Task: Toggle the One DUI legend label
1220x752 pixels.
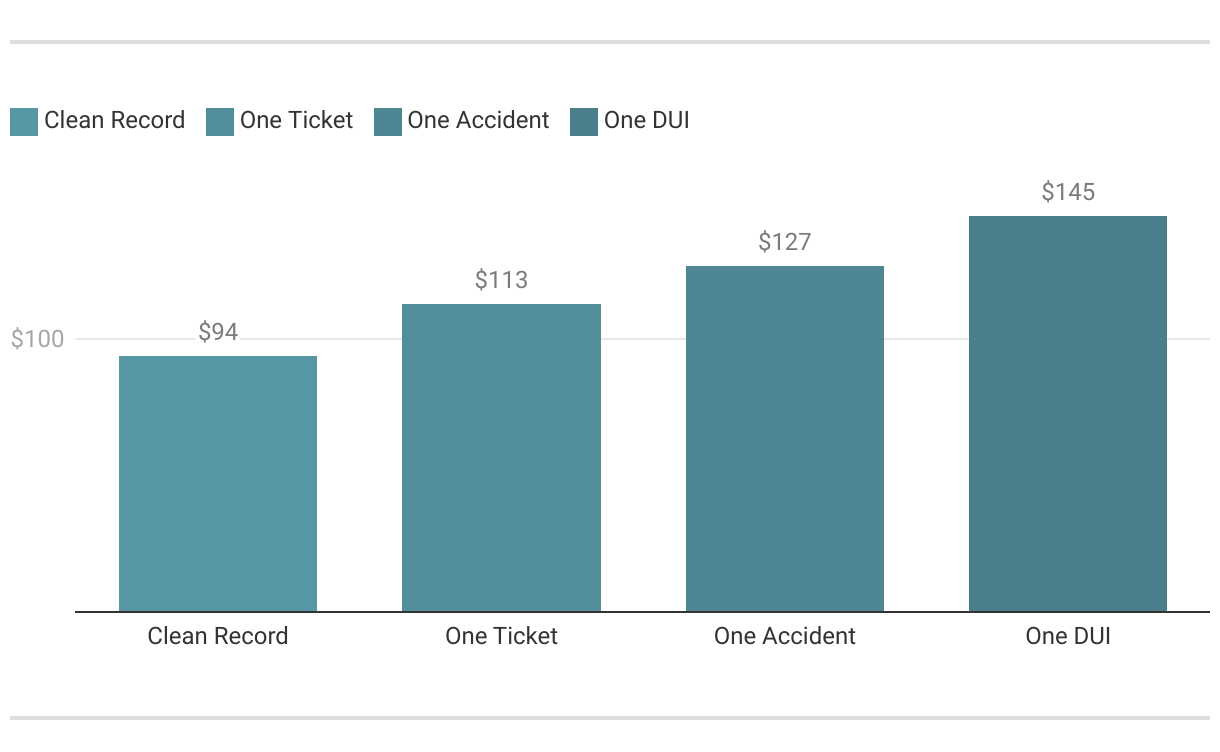Action: [647, 121]
